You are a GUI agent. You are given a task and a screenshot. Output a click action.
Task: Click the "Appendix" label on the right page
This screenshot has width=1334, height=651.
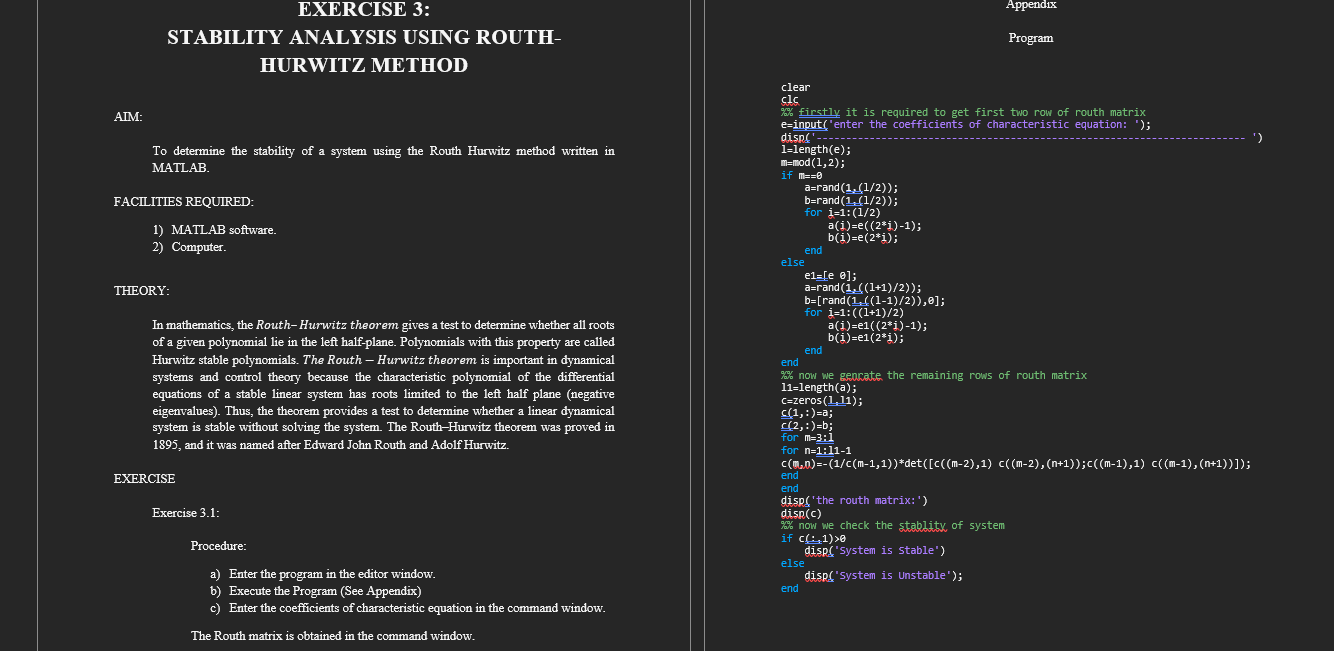1032,5
